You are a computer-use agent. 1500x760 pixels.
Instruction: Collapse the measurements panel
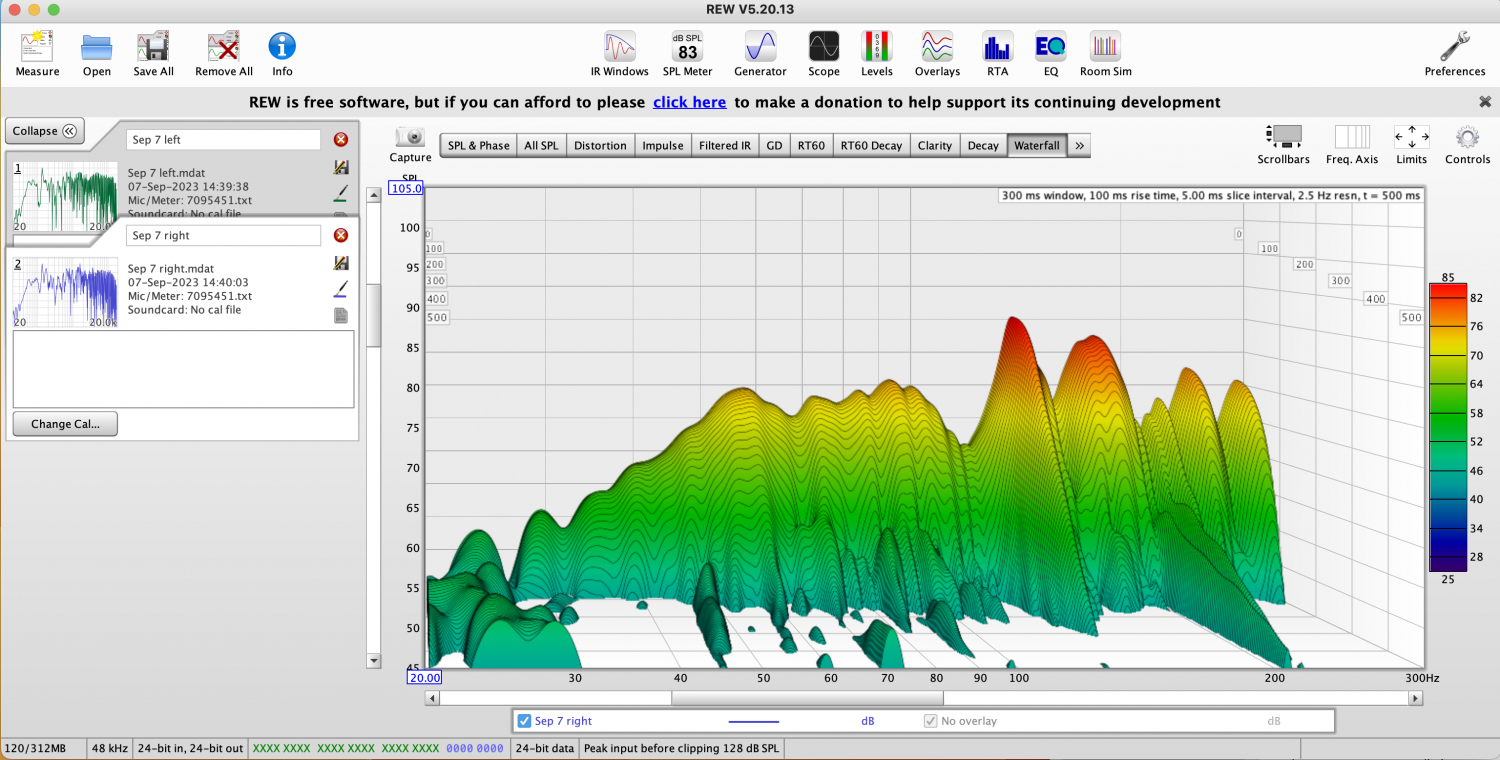coord(45,131)
